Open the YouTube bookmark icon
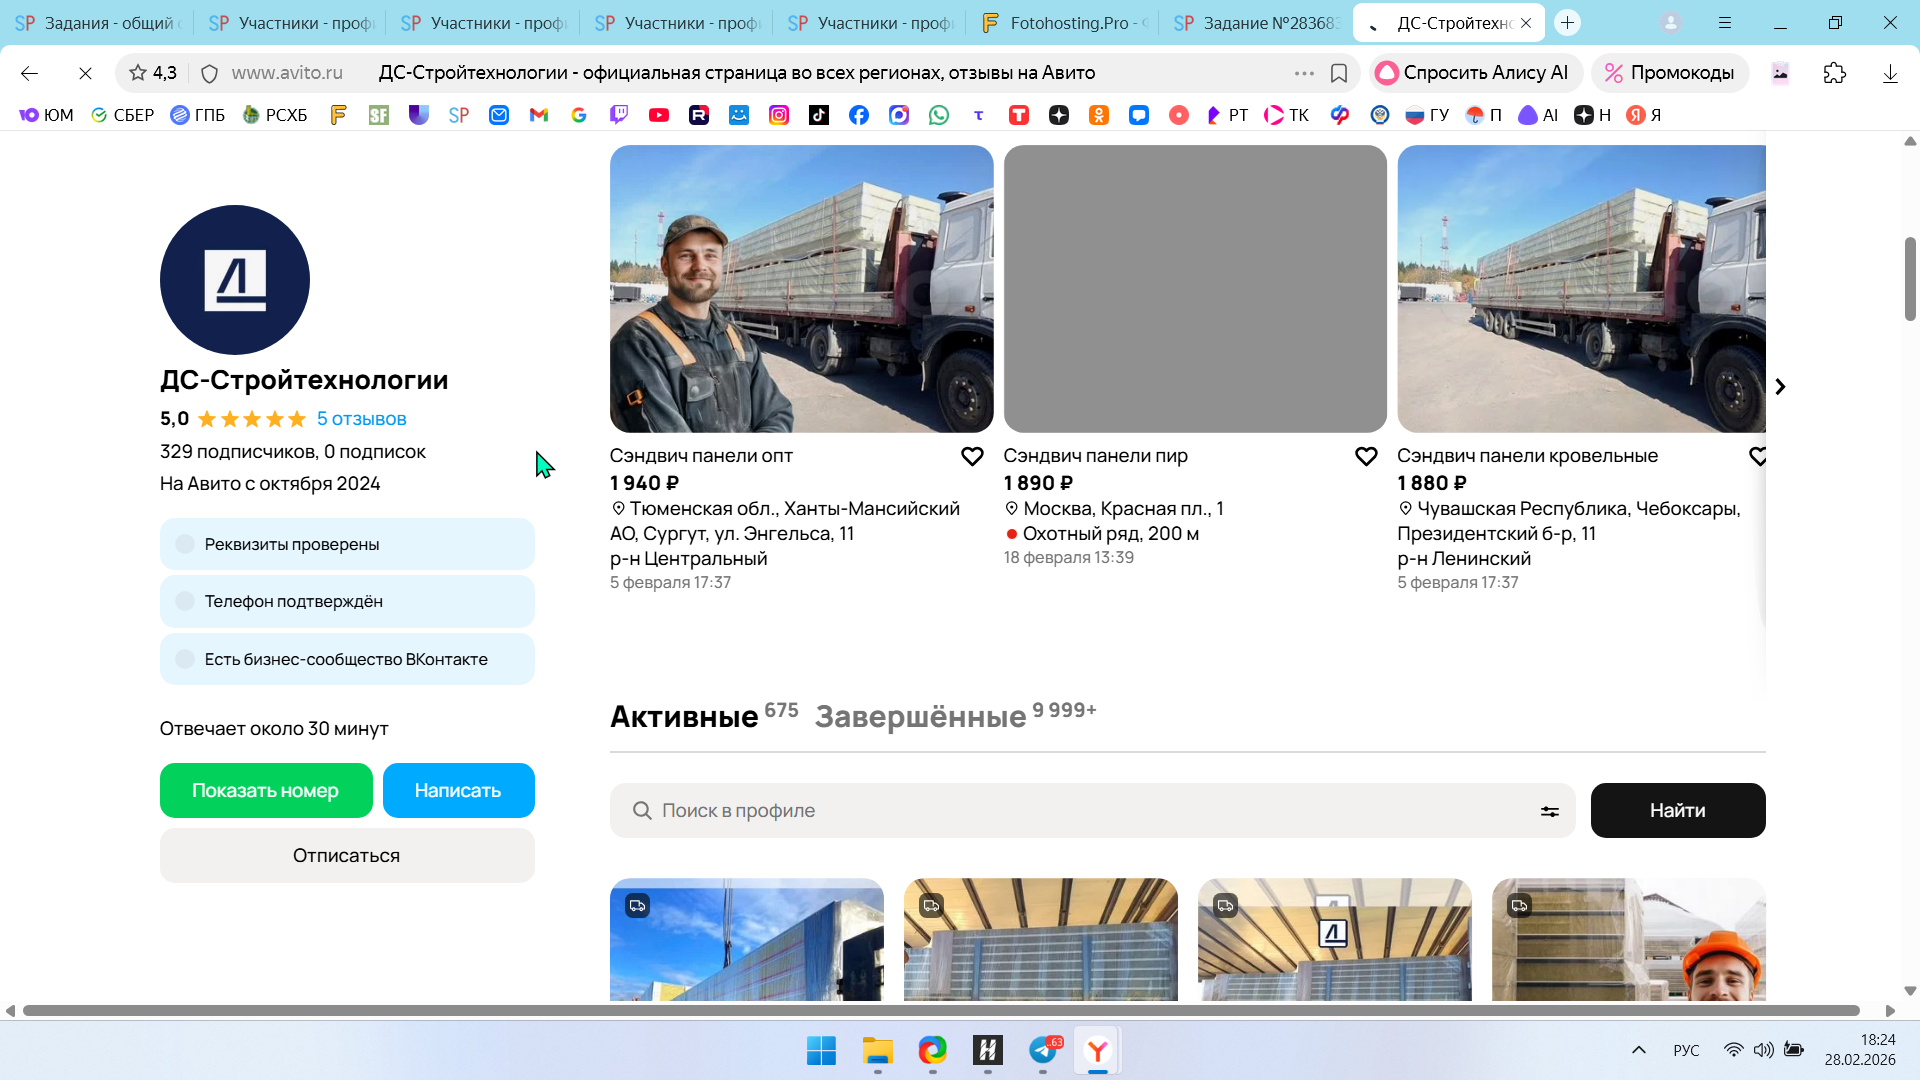Image resolution: width=1920 pixels, height=1080 pixels. coord(658,115)
